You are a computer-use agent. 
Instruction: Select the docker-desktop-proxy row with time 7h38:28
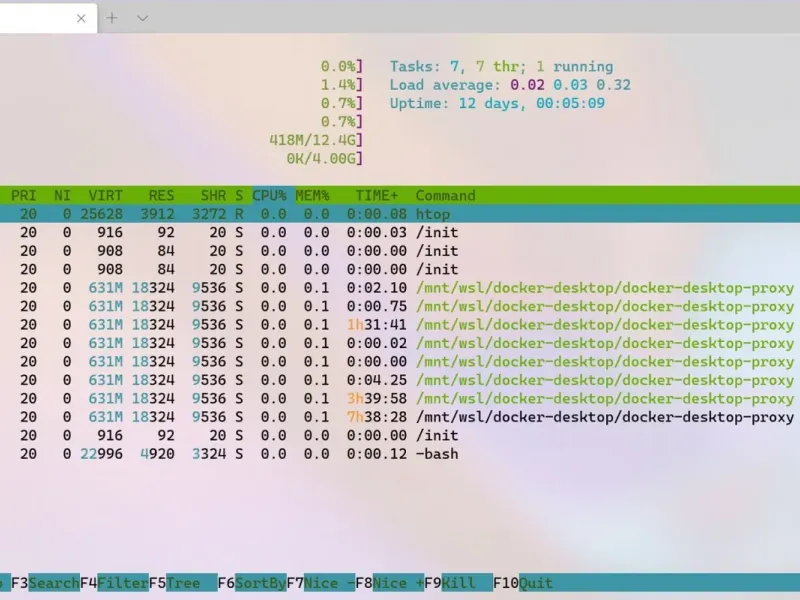click(400, 417)
